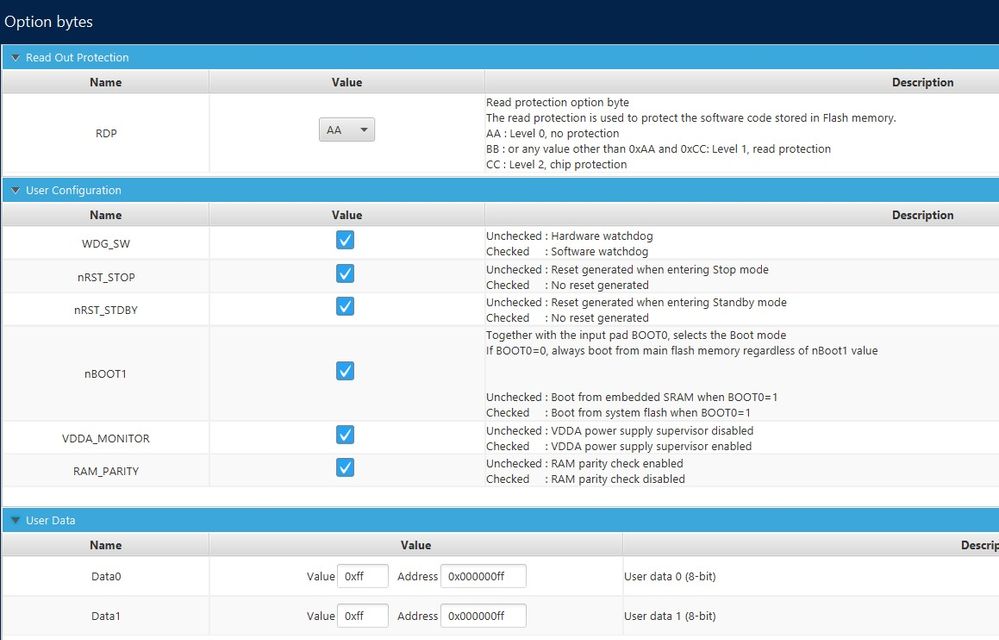Image resolution: width=999 pixels, height=640 pixels.
Task: Click the Value column header in User Data
Action: (x=416, y=545)
